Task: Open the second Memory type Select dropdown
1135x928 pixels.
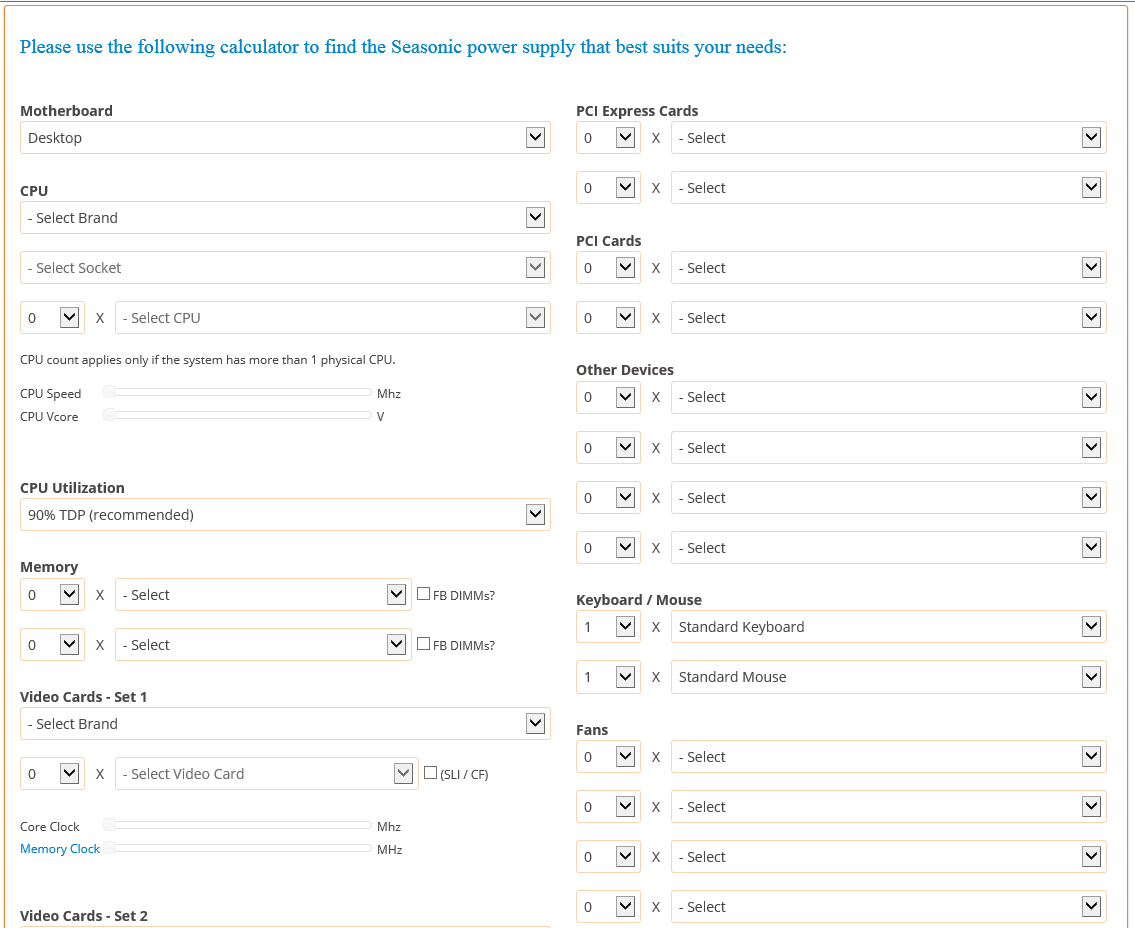Action: point(263,645)
